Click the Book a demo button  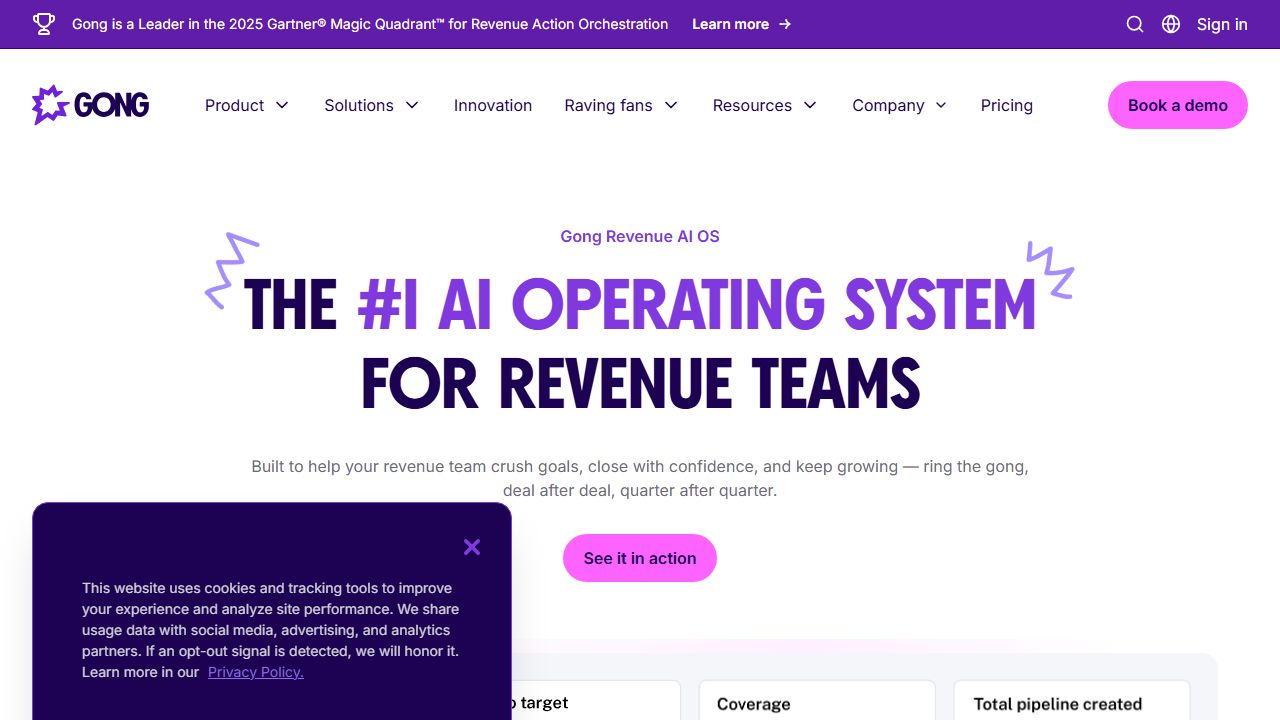click(x=1177, y=104)
